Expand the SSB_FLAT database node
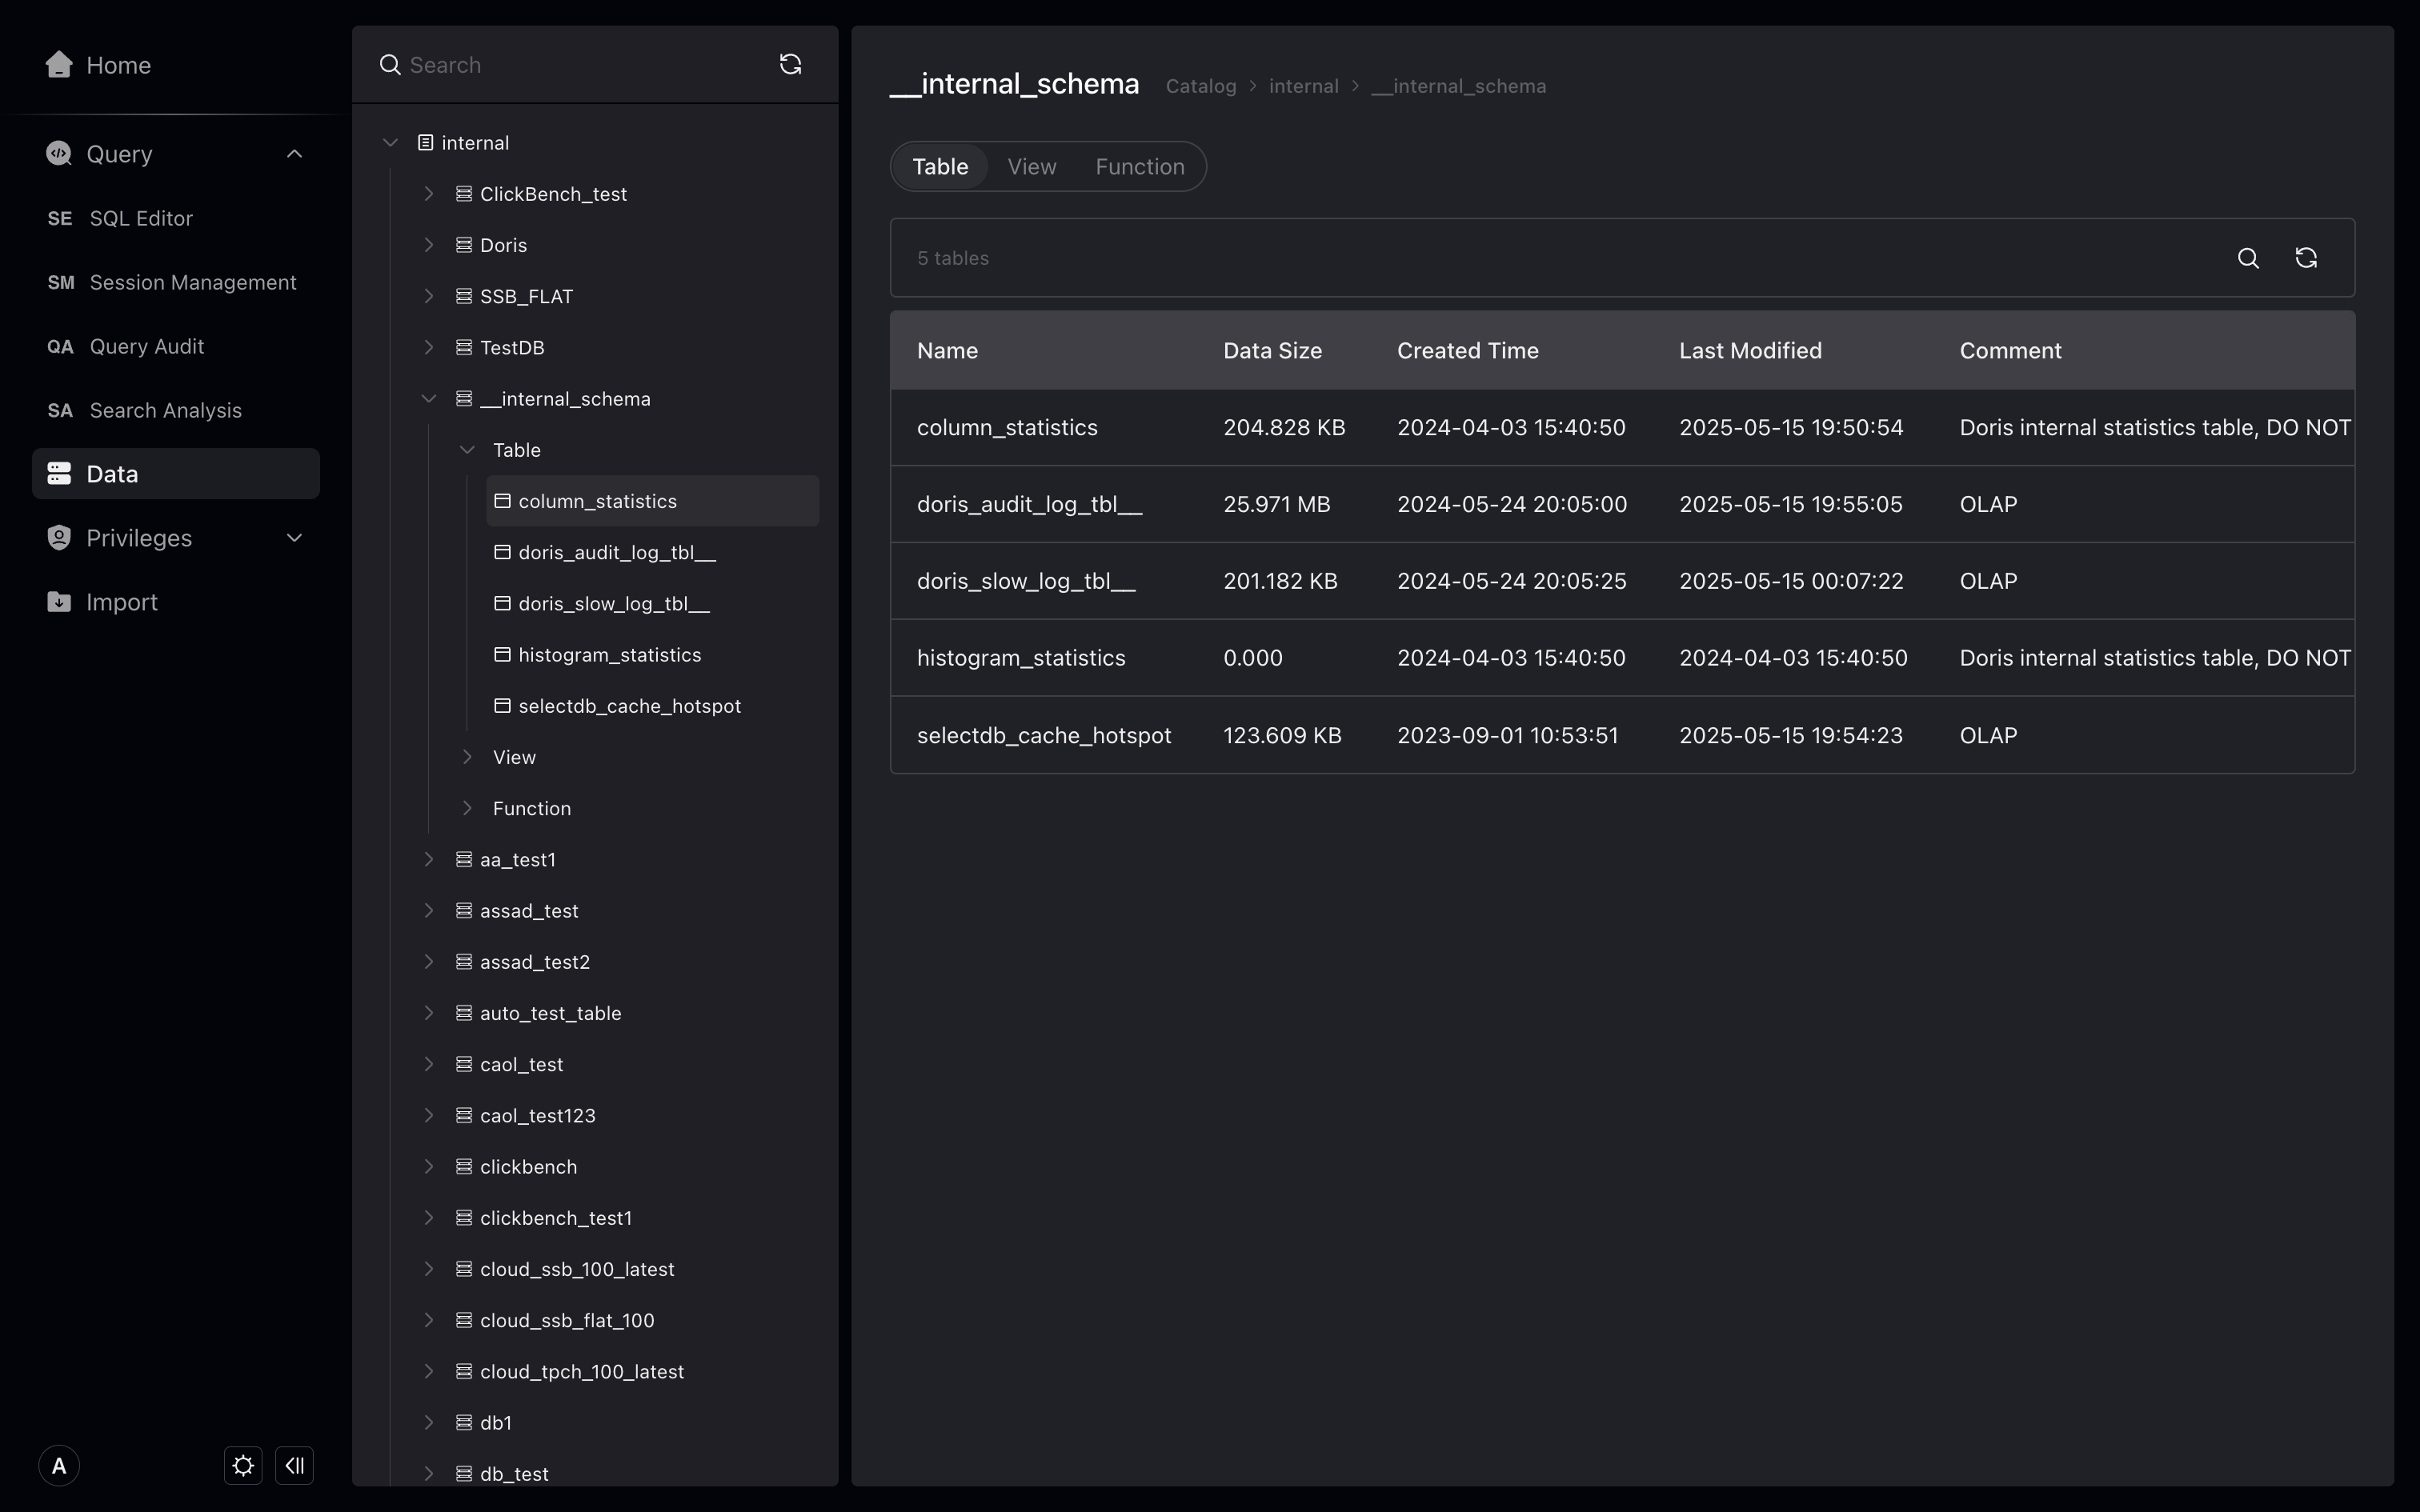This screenshot has height=1512, width=2420. [429, 296]
